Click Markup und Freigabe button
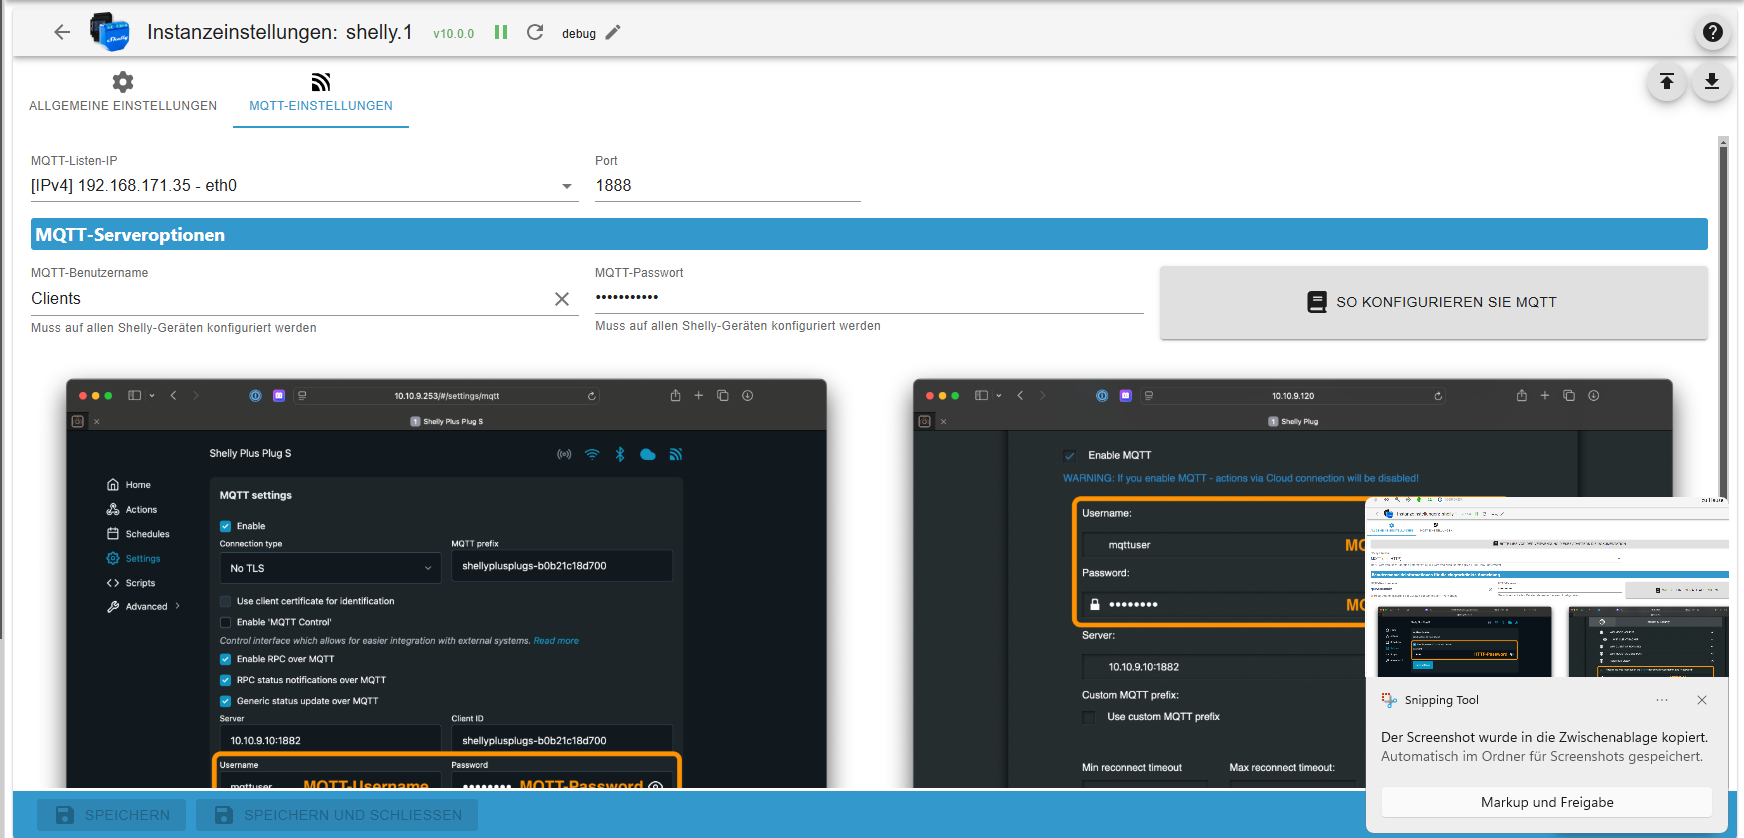Image resolution: width=1744 pixels, height=838 pixels. (x=1547, y=802)
